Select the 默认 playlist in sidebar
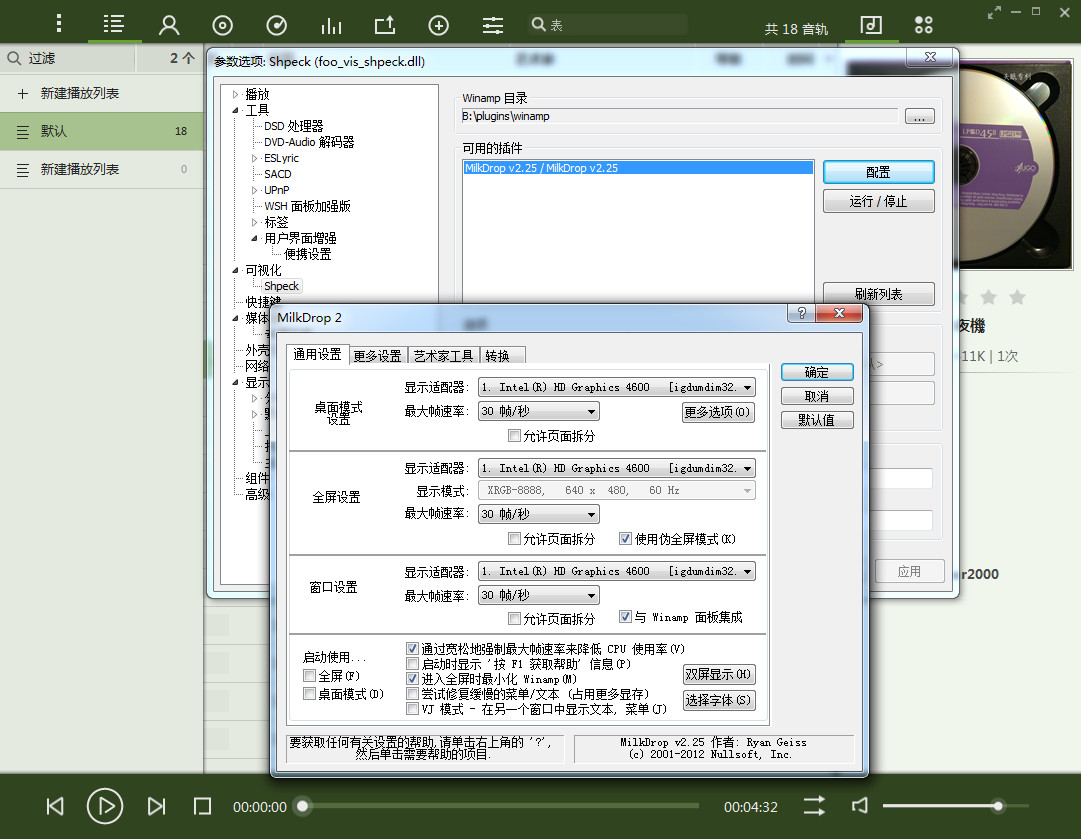Screen dimensions: 1081x839 point(101,131)
